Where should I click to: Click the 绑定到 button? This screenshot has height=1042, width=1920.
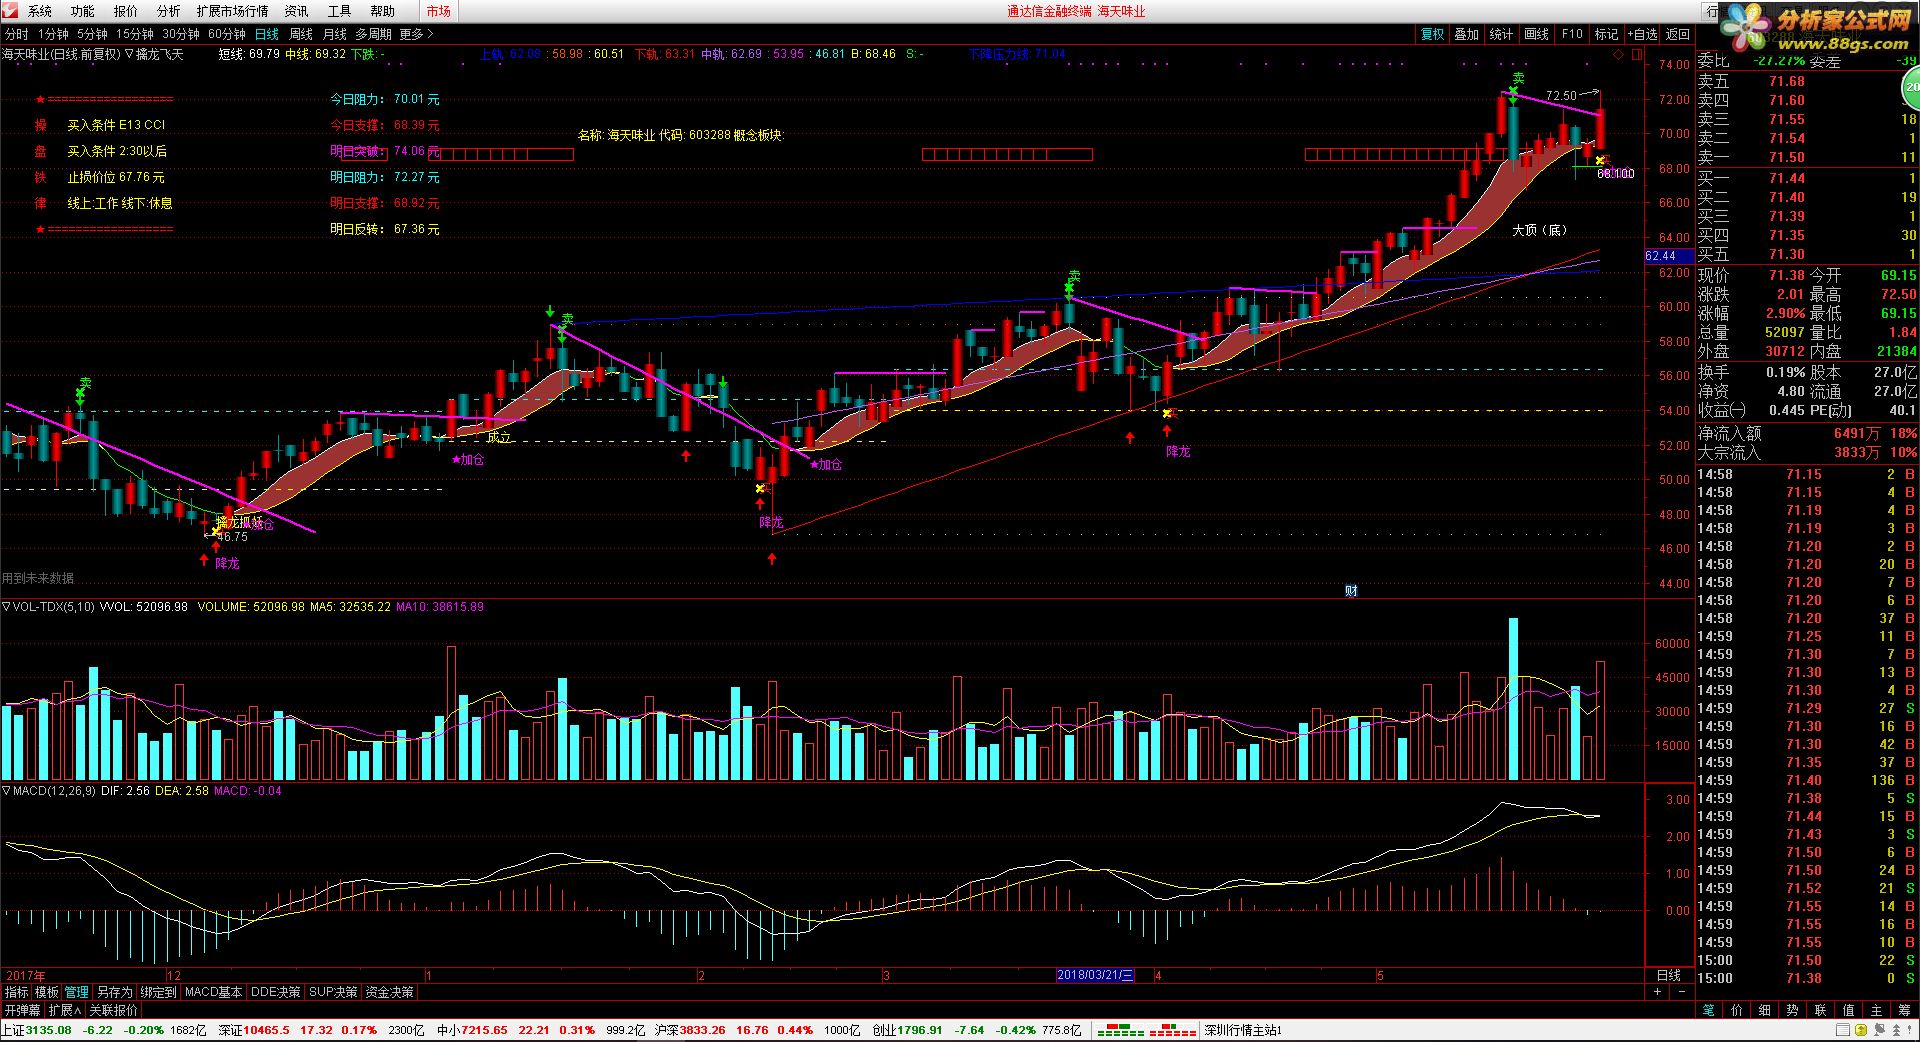[158, 992]
